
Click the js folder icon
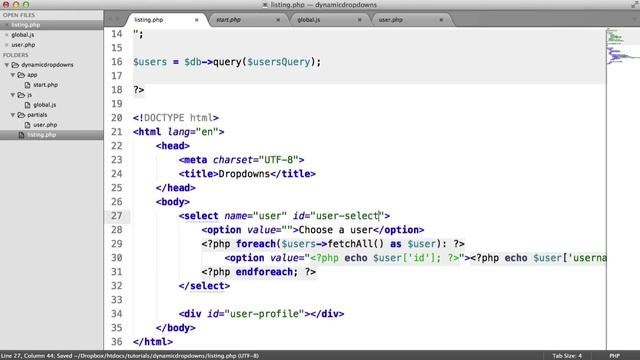pyautogui.click(x=21, y=95)
